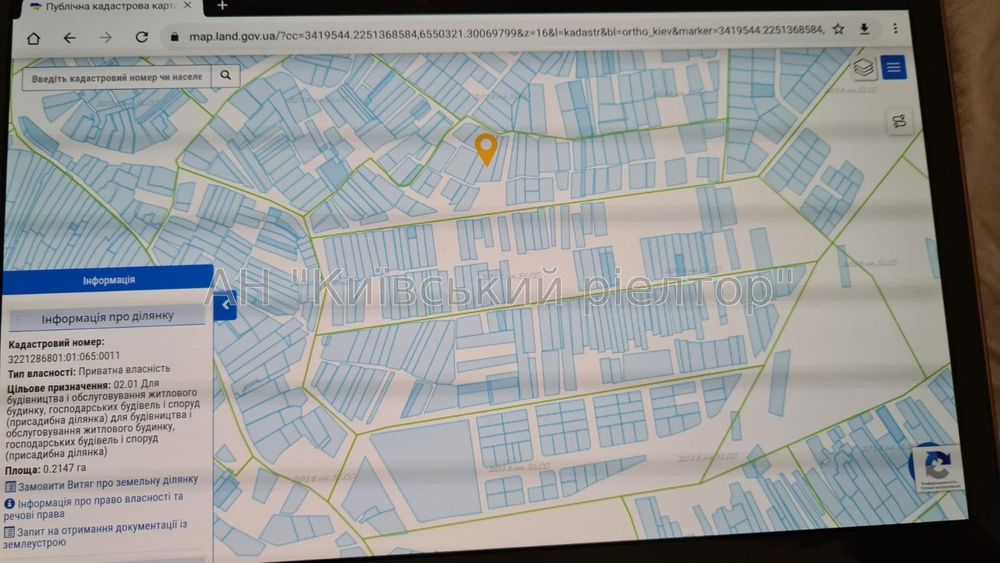
Task: Collapse the info panel with arrow button
Action: (x=225, y=305)
